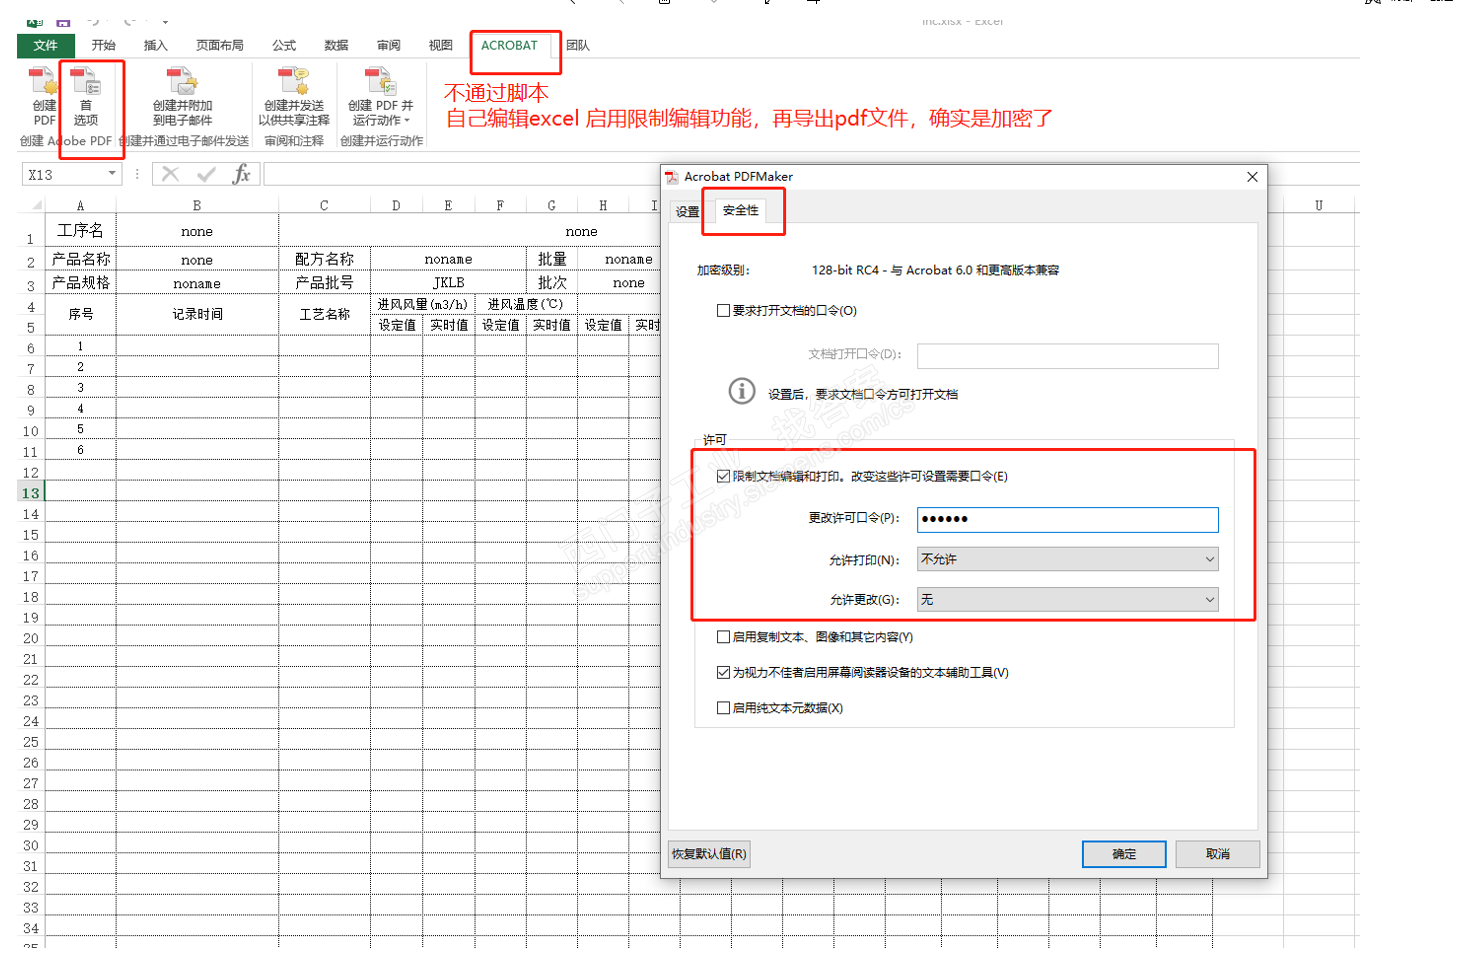Click the cell containing 配方名称
Image resolution: width=1467 pixels, height=964 pixels.
324,259
